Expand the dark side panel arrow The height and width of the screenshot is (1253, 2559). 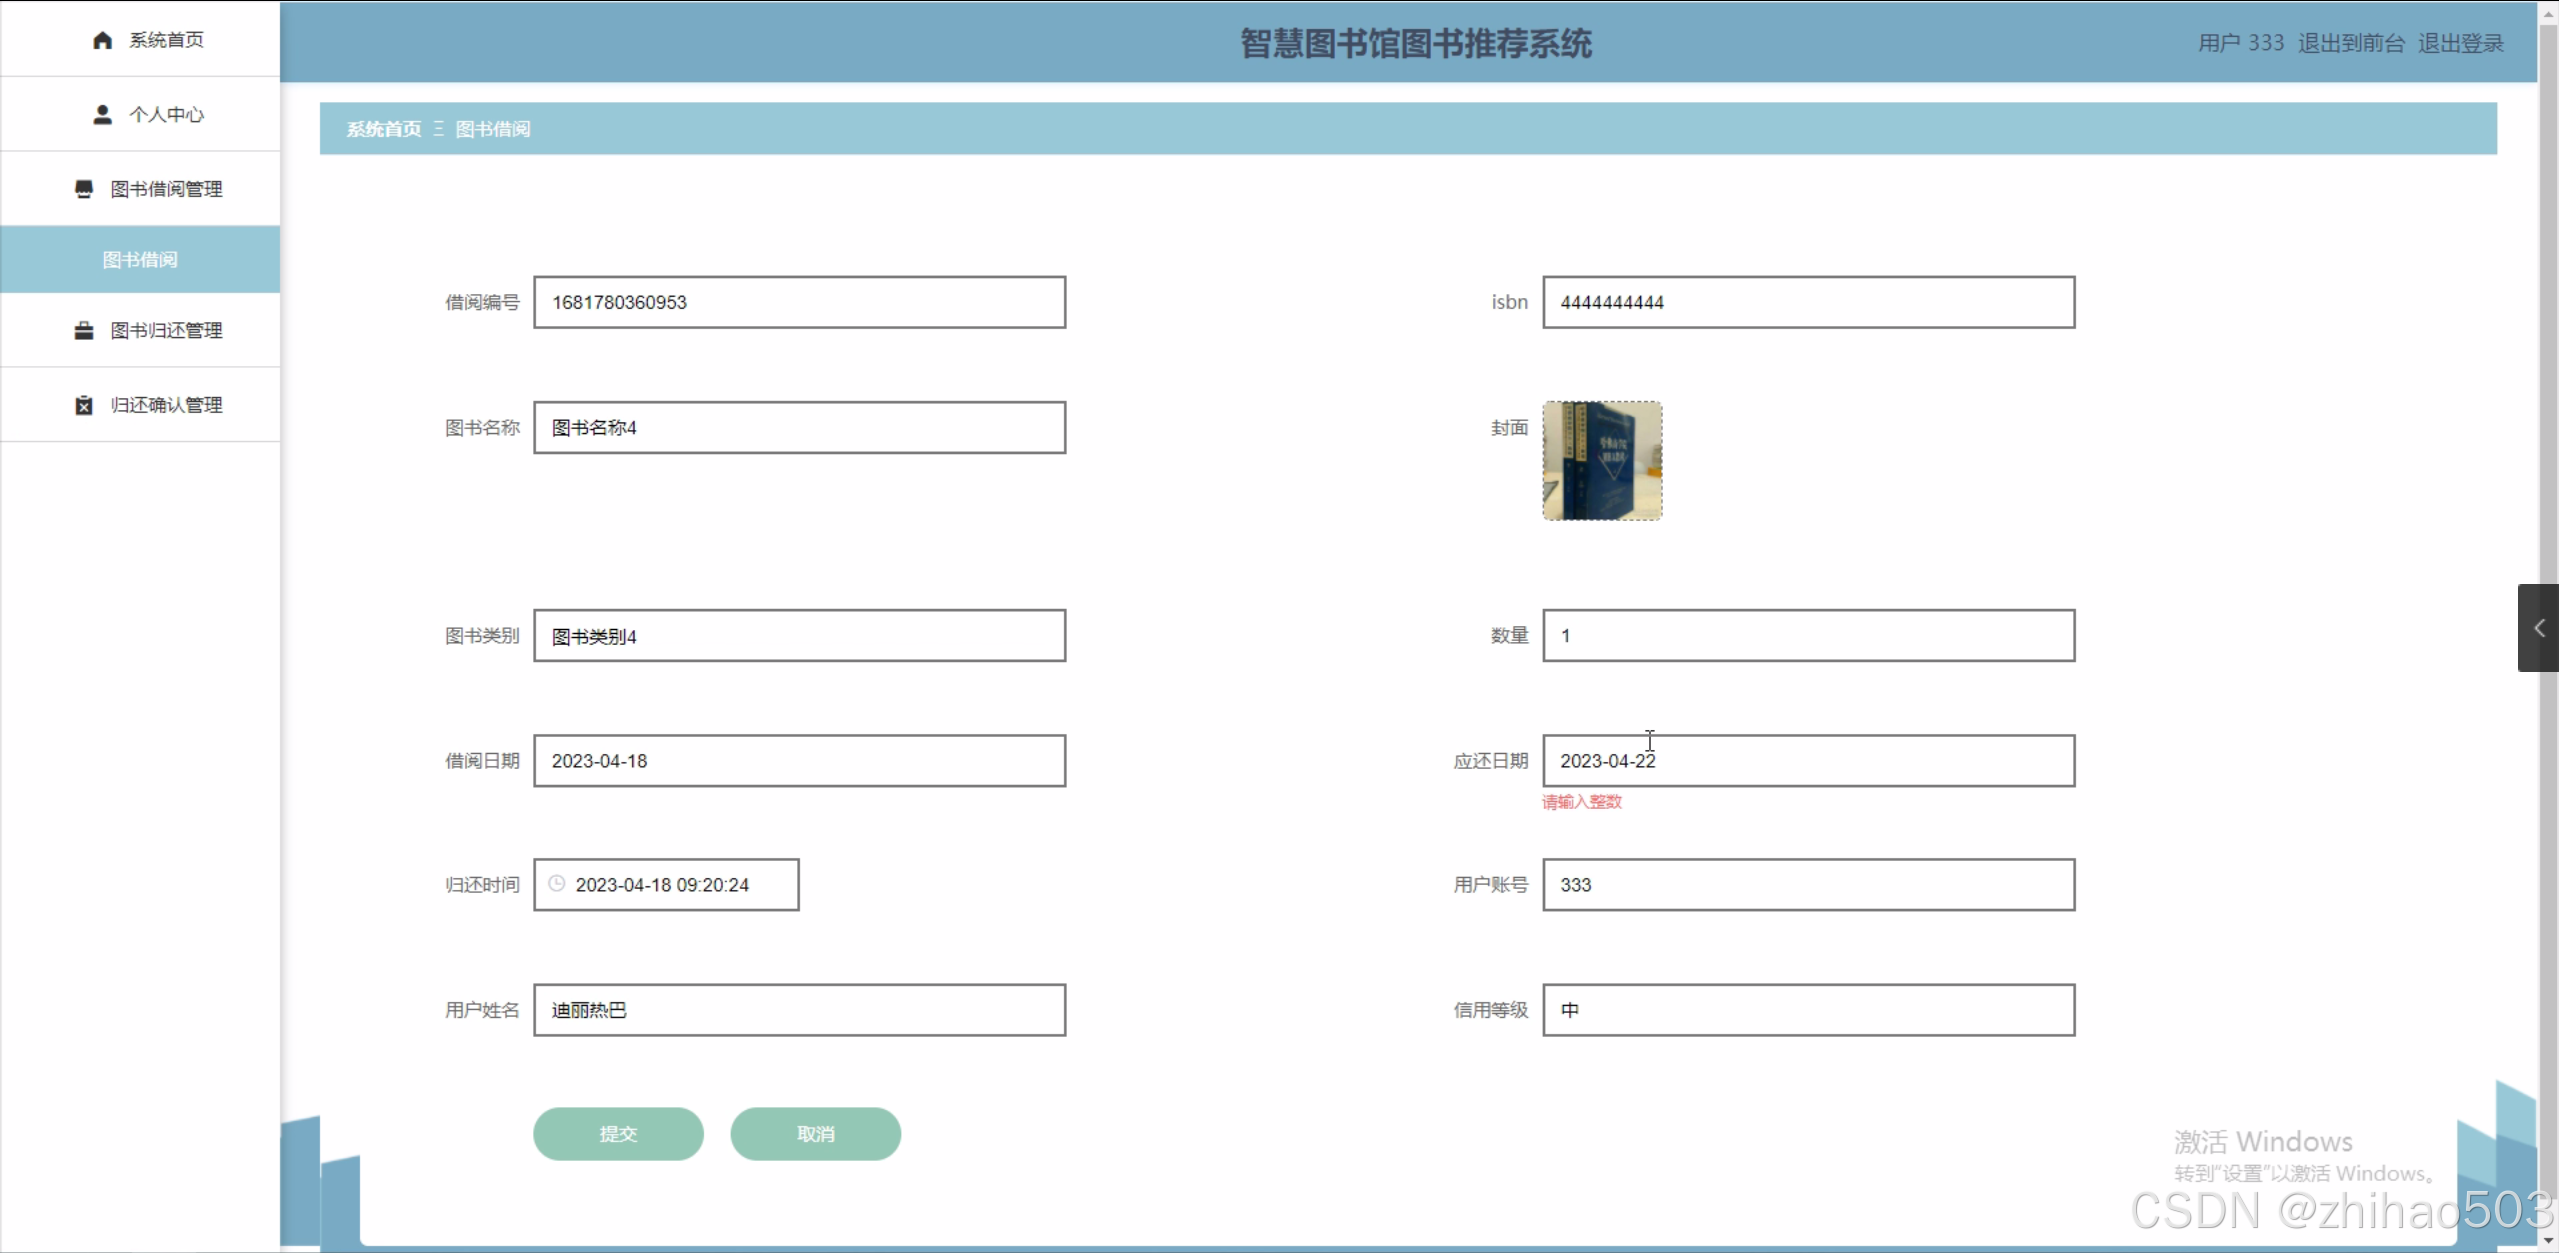pos(2538,628)
